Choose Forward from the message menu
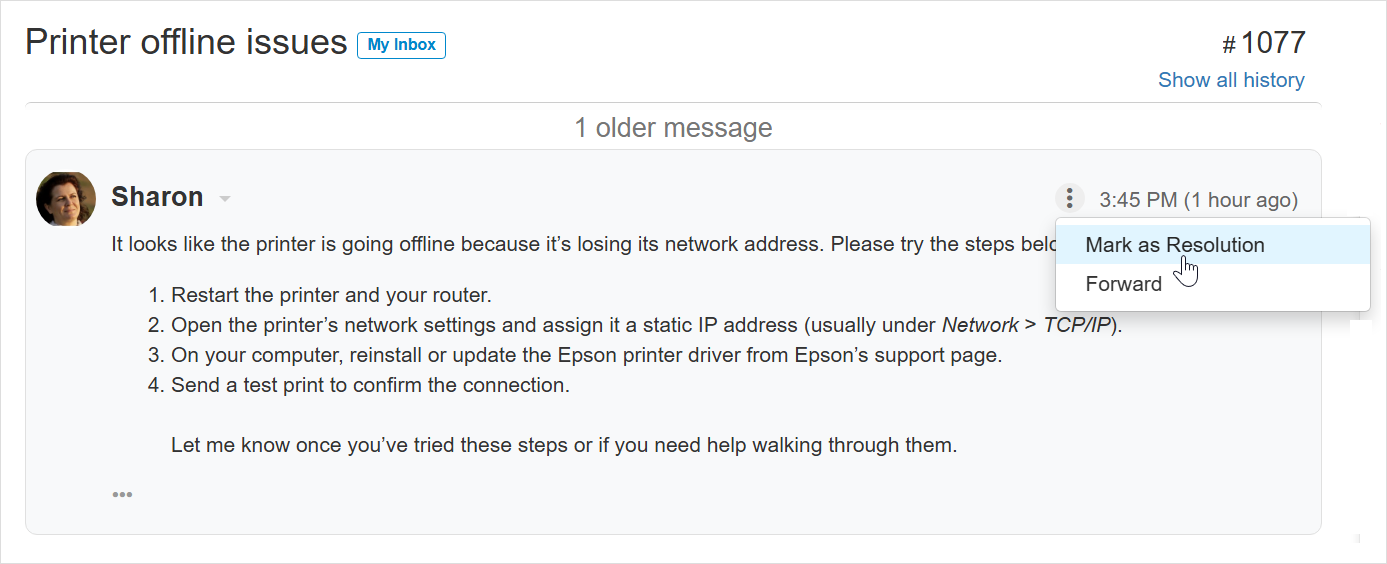The image size is (1387, 564). (x=1123, y=284)
